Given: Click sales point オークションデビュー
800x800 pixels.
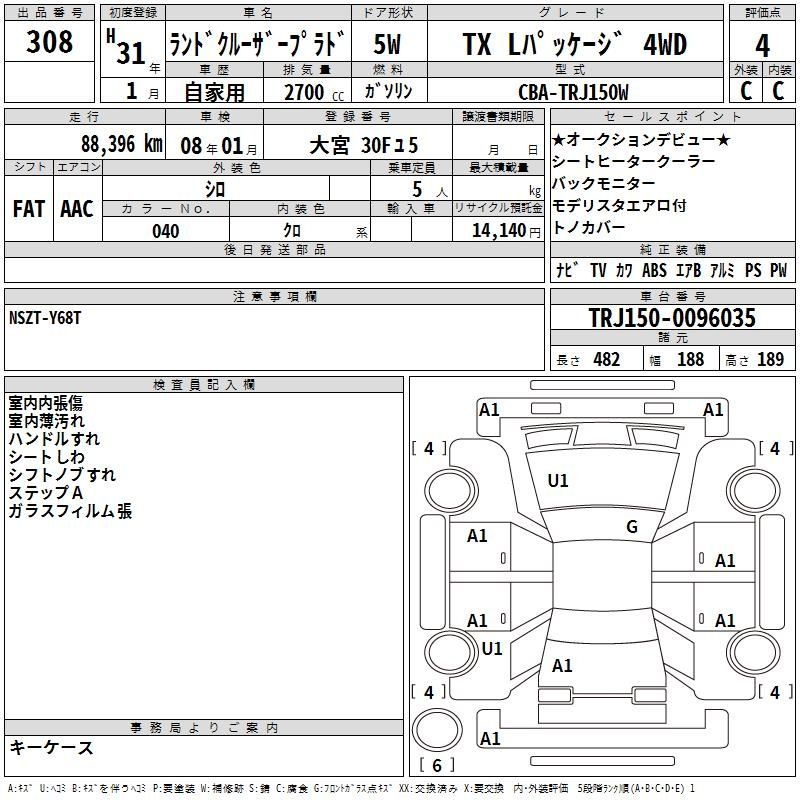Looking at the screenshot, I should pos(641,139).
